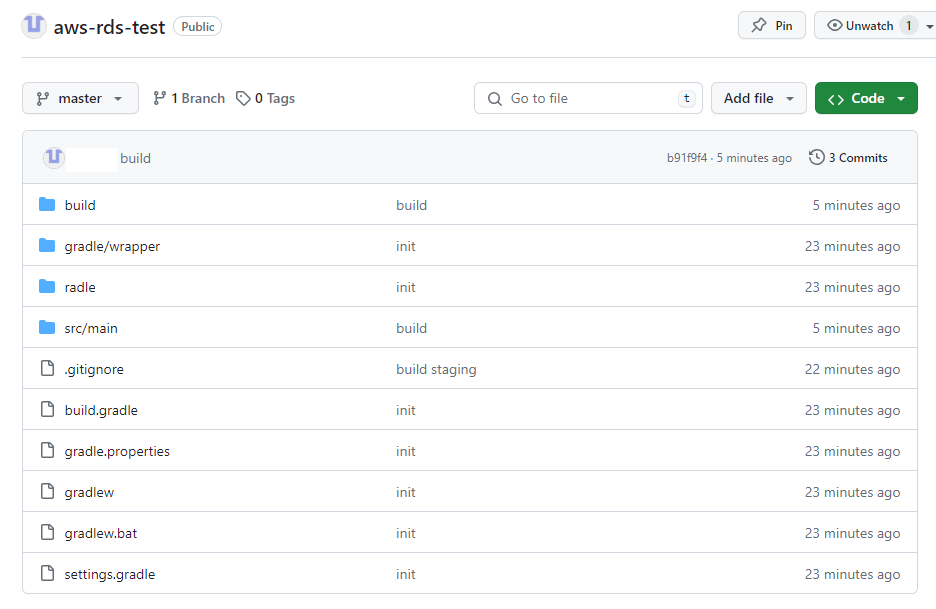Image resolution: width=936 pixels, height=609 pixels.
Task: Open the settings.gradle file name
Action: click(110, 574)
